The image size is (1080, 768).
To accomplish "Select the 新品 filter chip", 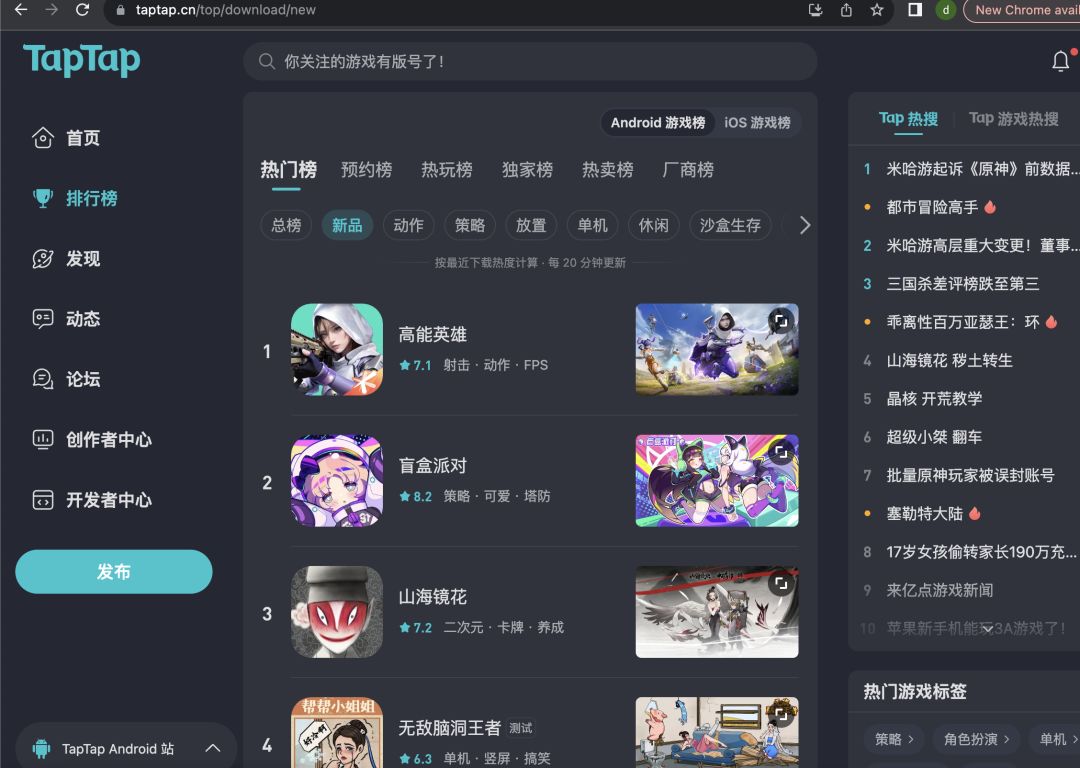I will 347,225.
